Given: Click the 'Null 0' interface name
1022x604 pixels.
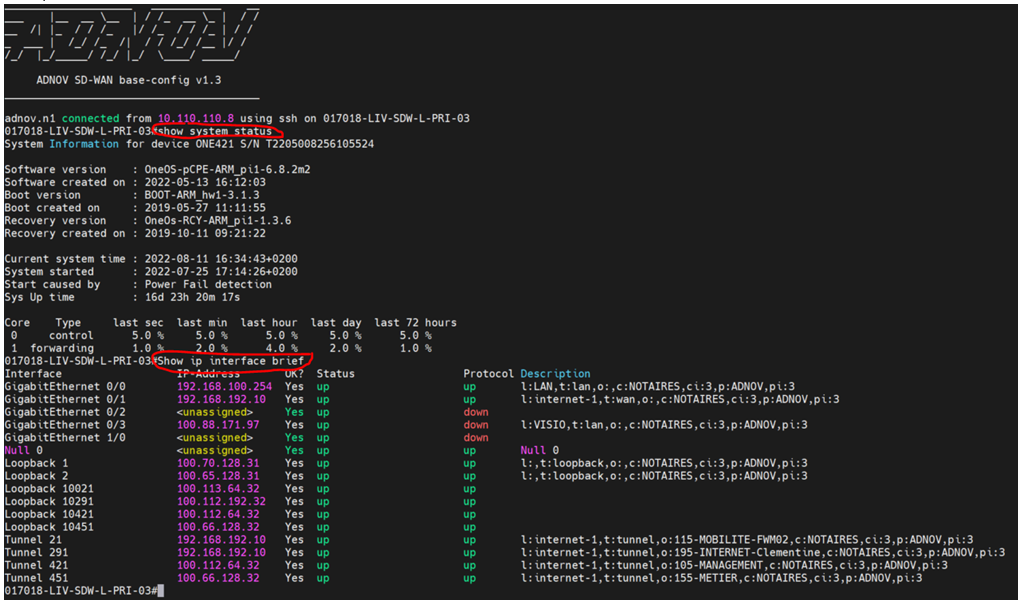Looking at the screenshot, I should pyautogui.click(x=23, y=450).
